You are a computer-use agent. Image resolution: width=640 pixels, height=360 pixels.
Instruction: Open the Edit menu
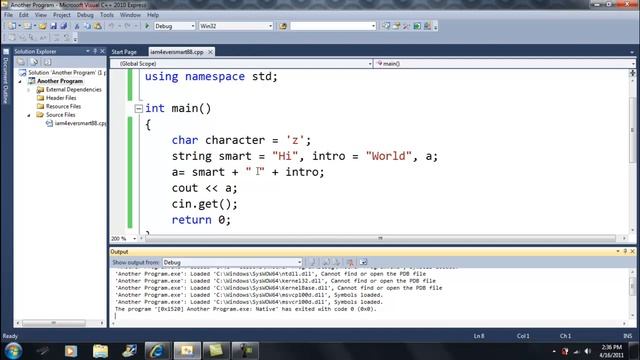[24, 15]
